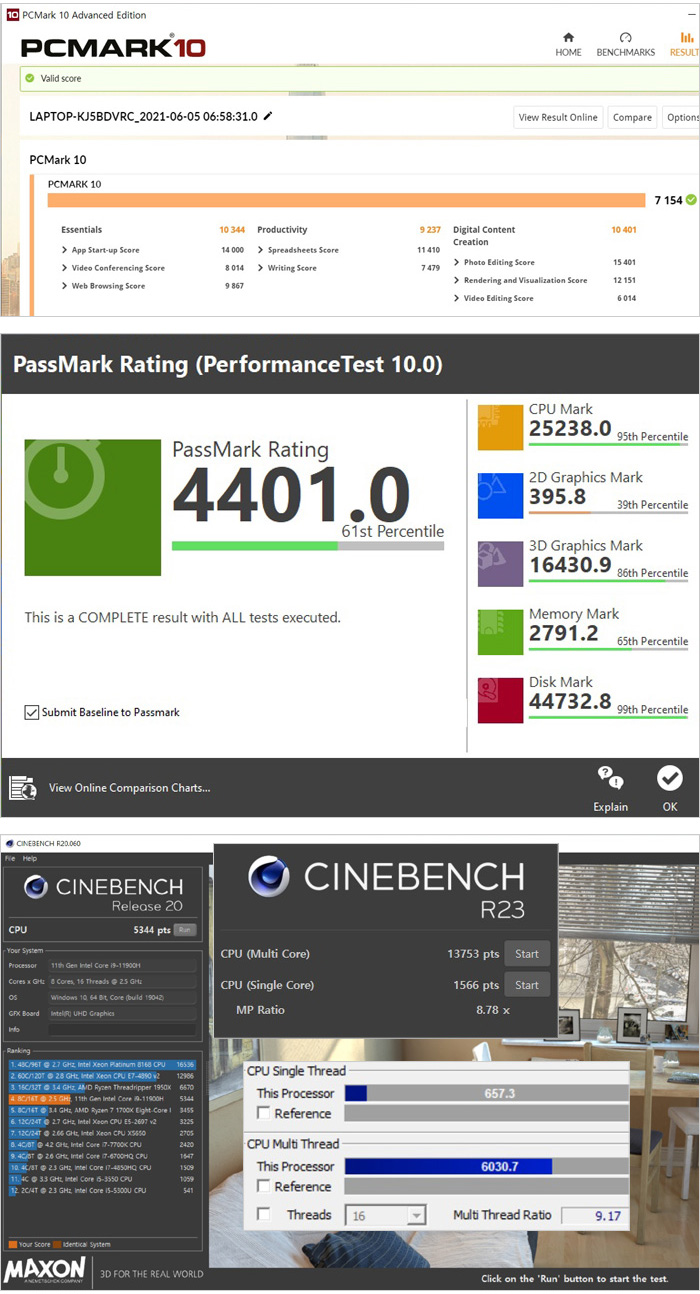700x1294 pixels.
Task: Open the Threads count dropdown showing 16
Action: (x=385, y=1215)
